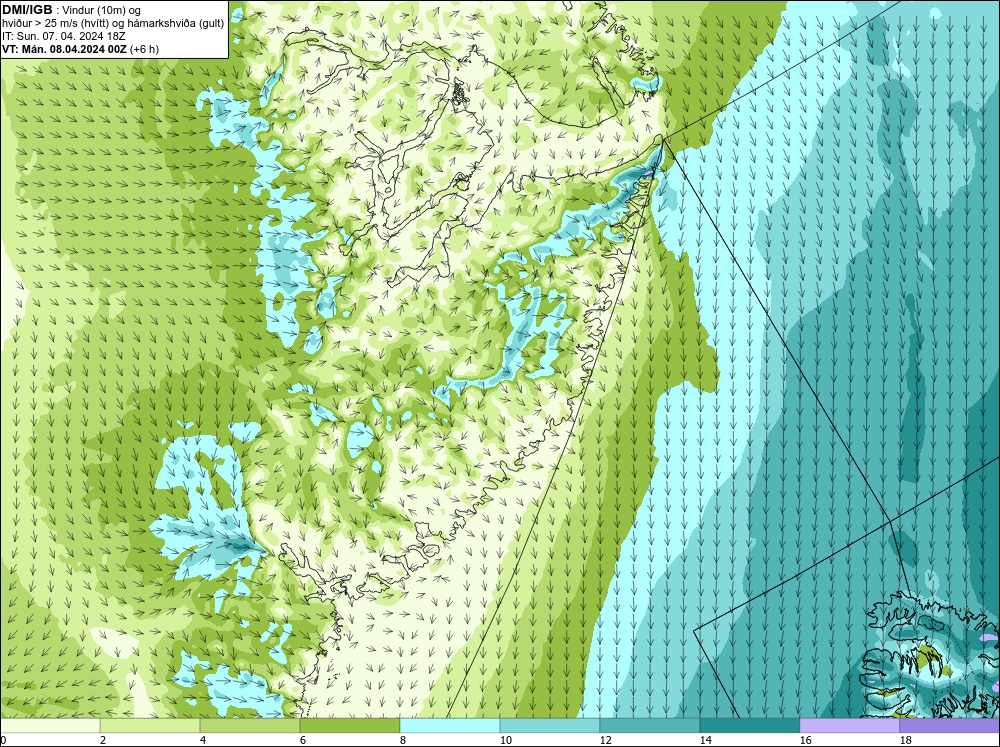Viewport: 1000px width, 747px height.
Task: Click the 8–10 m/s light cyan legend swatch
Action: pos(450,726)
